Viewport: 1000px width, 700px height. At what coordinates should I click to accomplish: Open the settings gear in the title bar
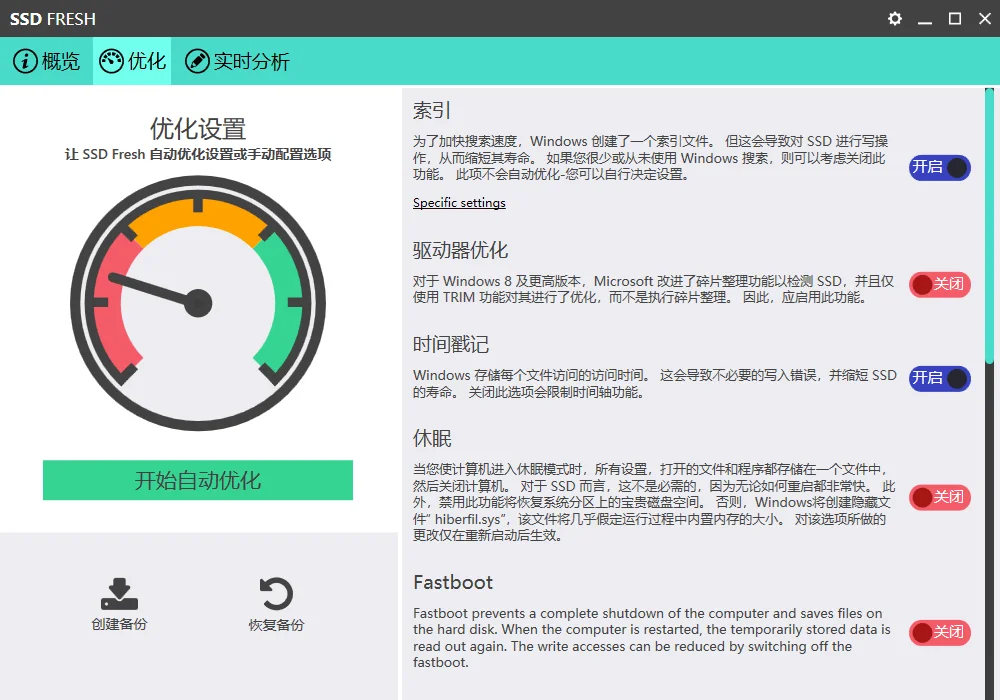[894, 18]
